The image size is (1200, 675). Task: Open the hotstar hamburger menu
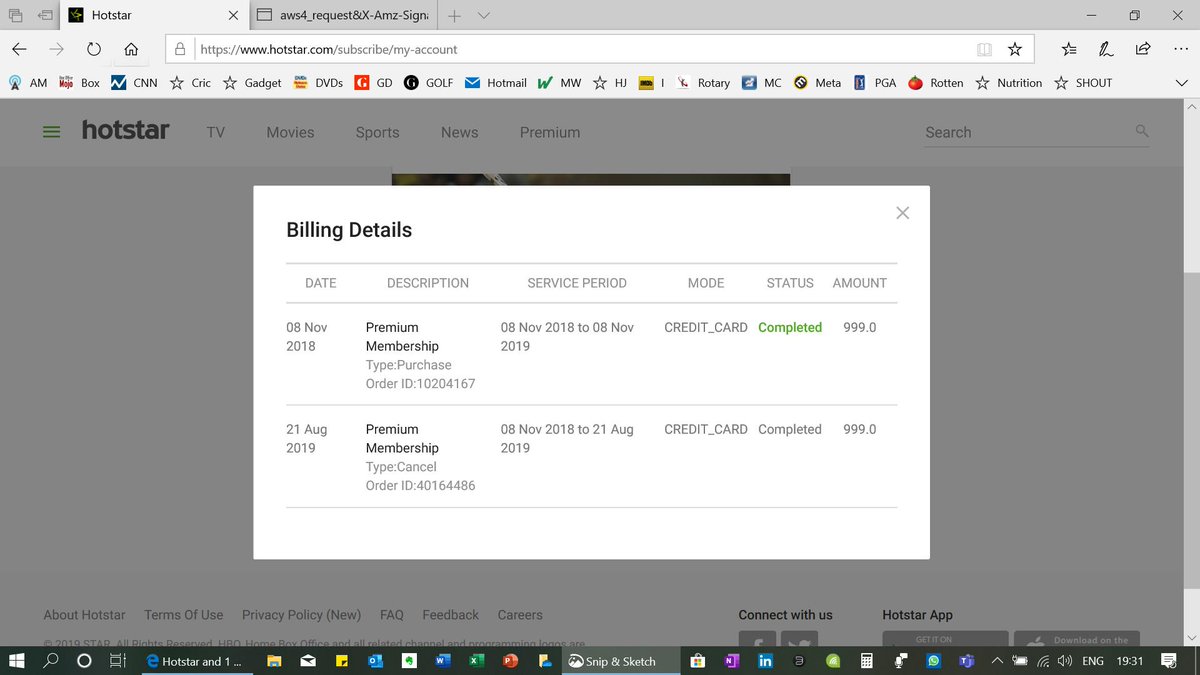(x=52, y=132)
